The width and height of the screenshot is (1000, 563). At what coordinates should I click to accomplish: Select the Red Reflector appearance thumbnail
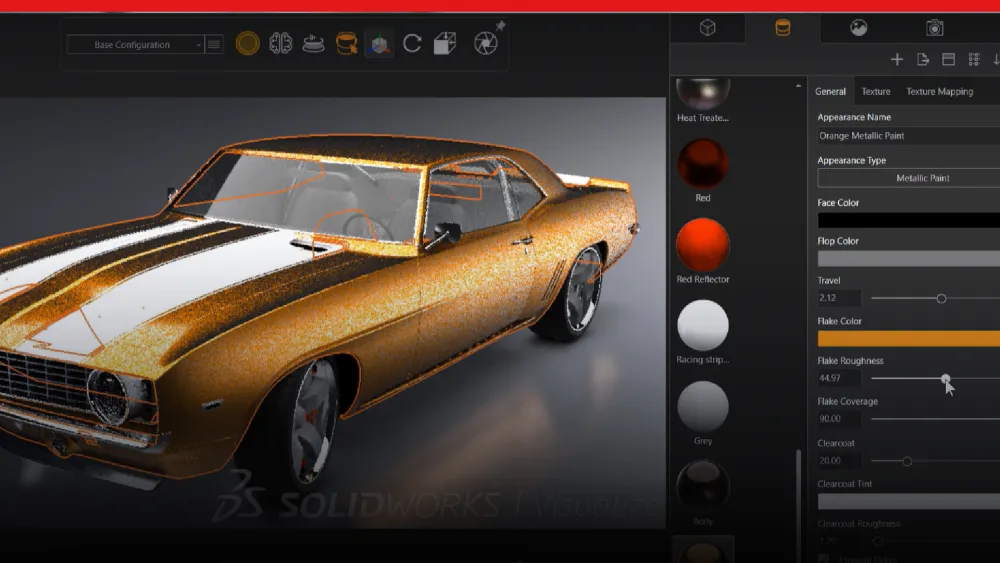703,245
